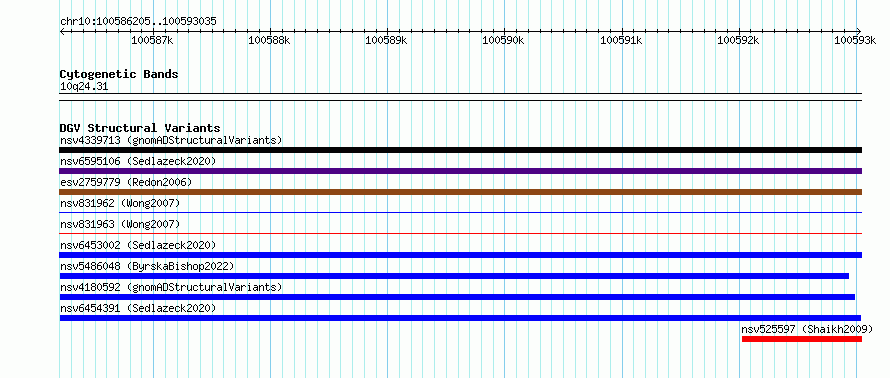Click the 100590k ruler tick label
Viewport: 890px width, 378px height.
(x=503, y=40)
